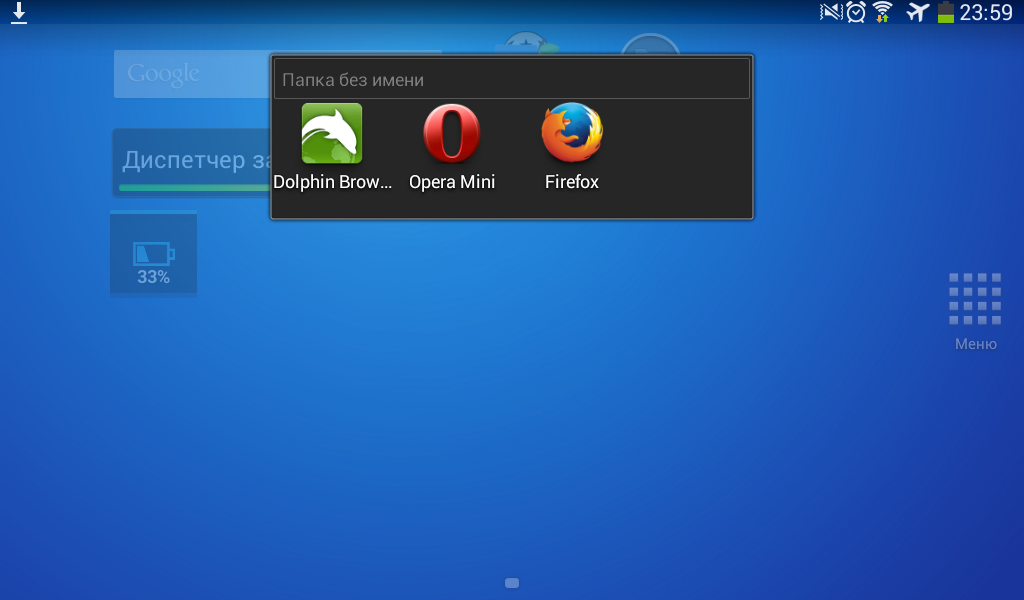
Task: Open the Диспетчер task manager widget
Action: 192,163
